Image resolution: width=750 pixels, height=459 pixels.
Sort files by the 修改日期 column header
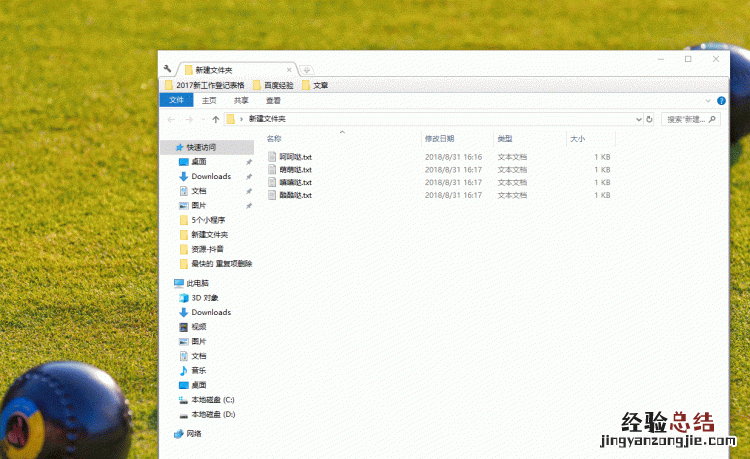coord(439,139)
